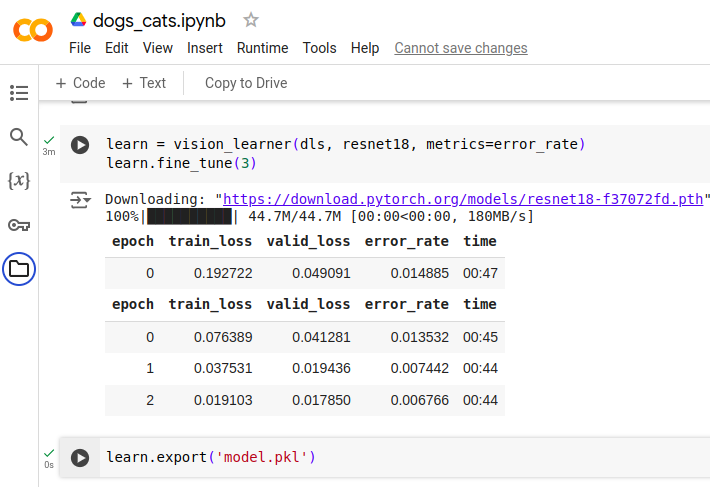
Task: Open the File menu
Action: coord(80,48)
